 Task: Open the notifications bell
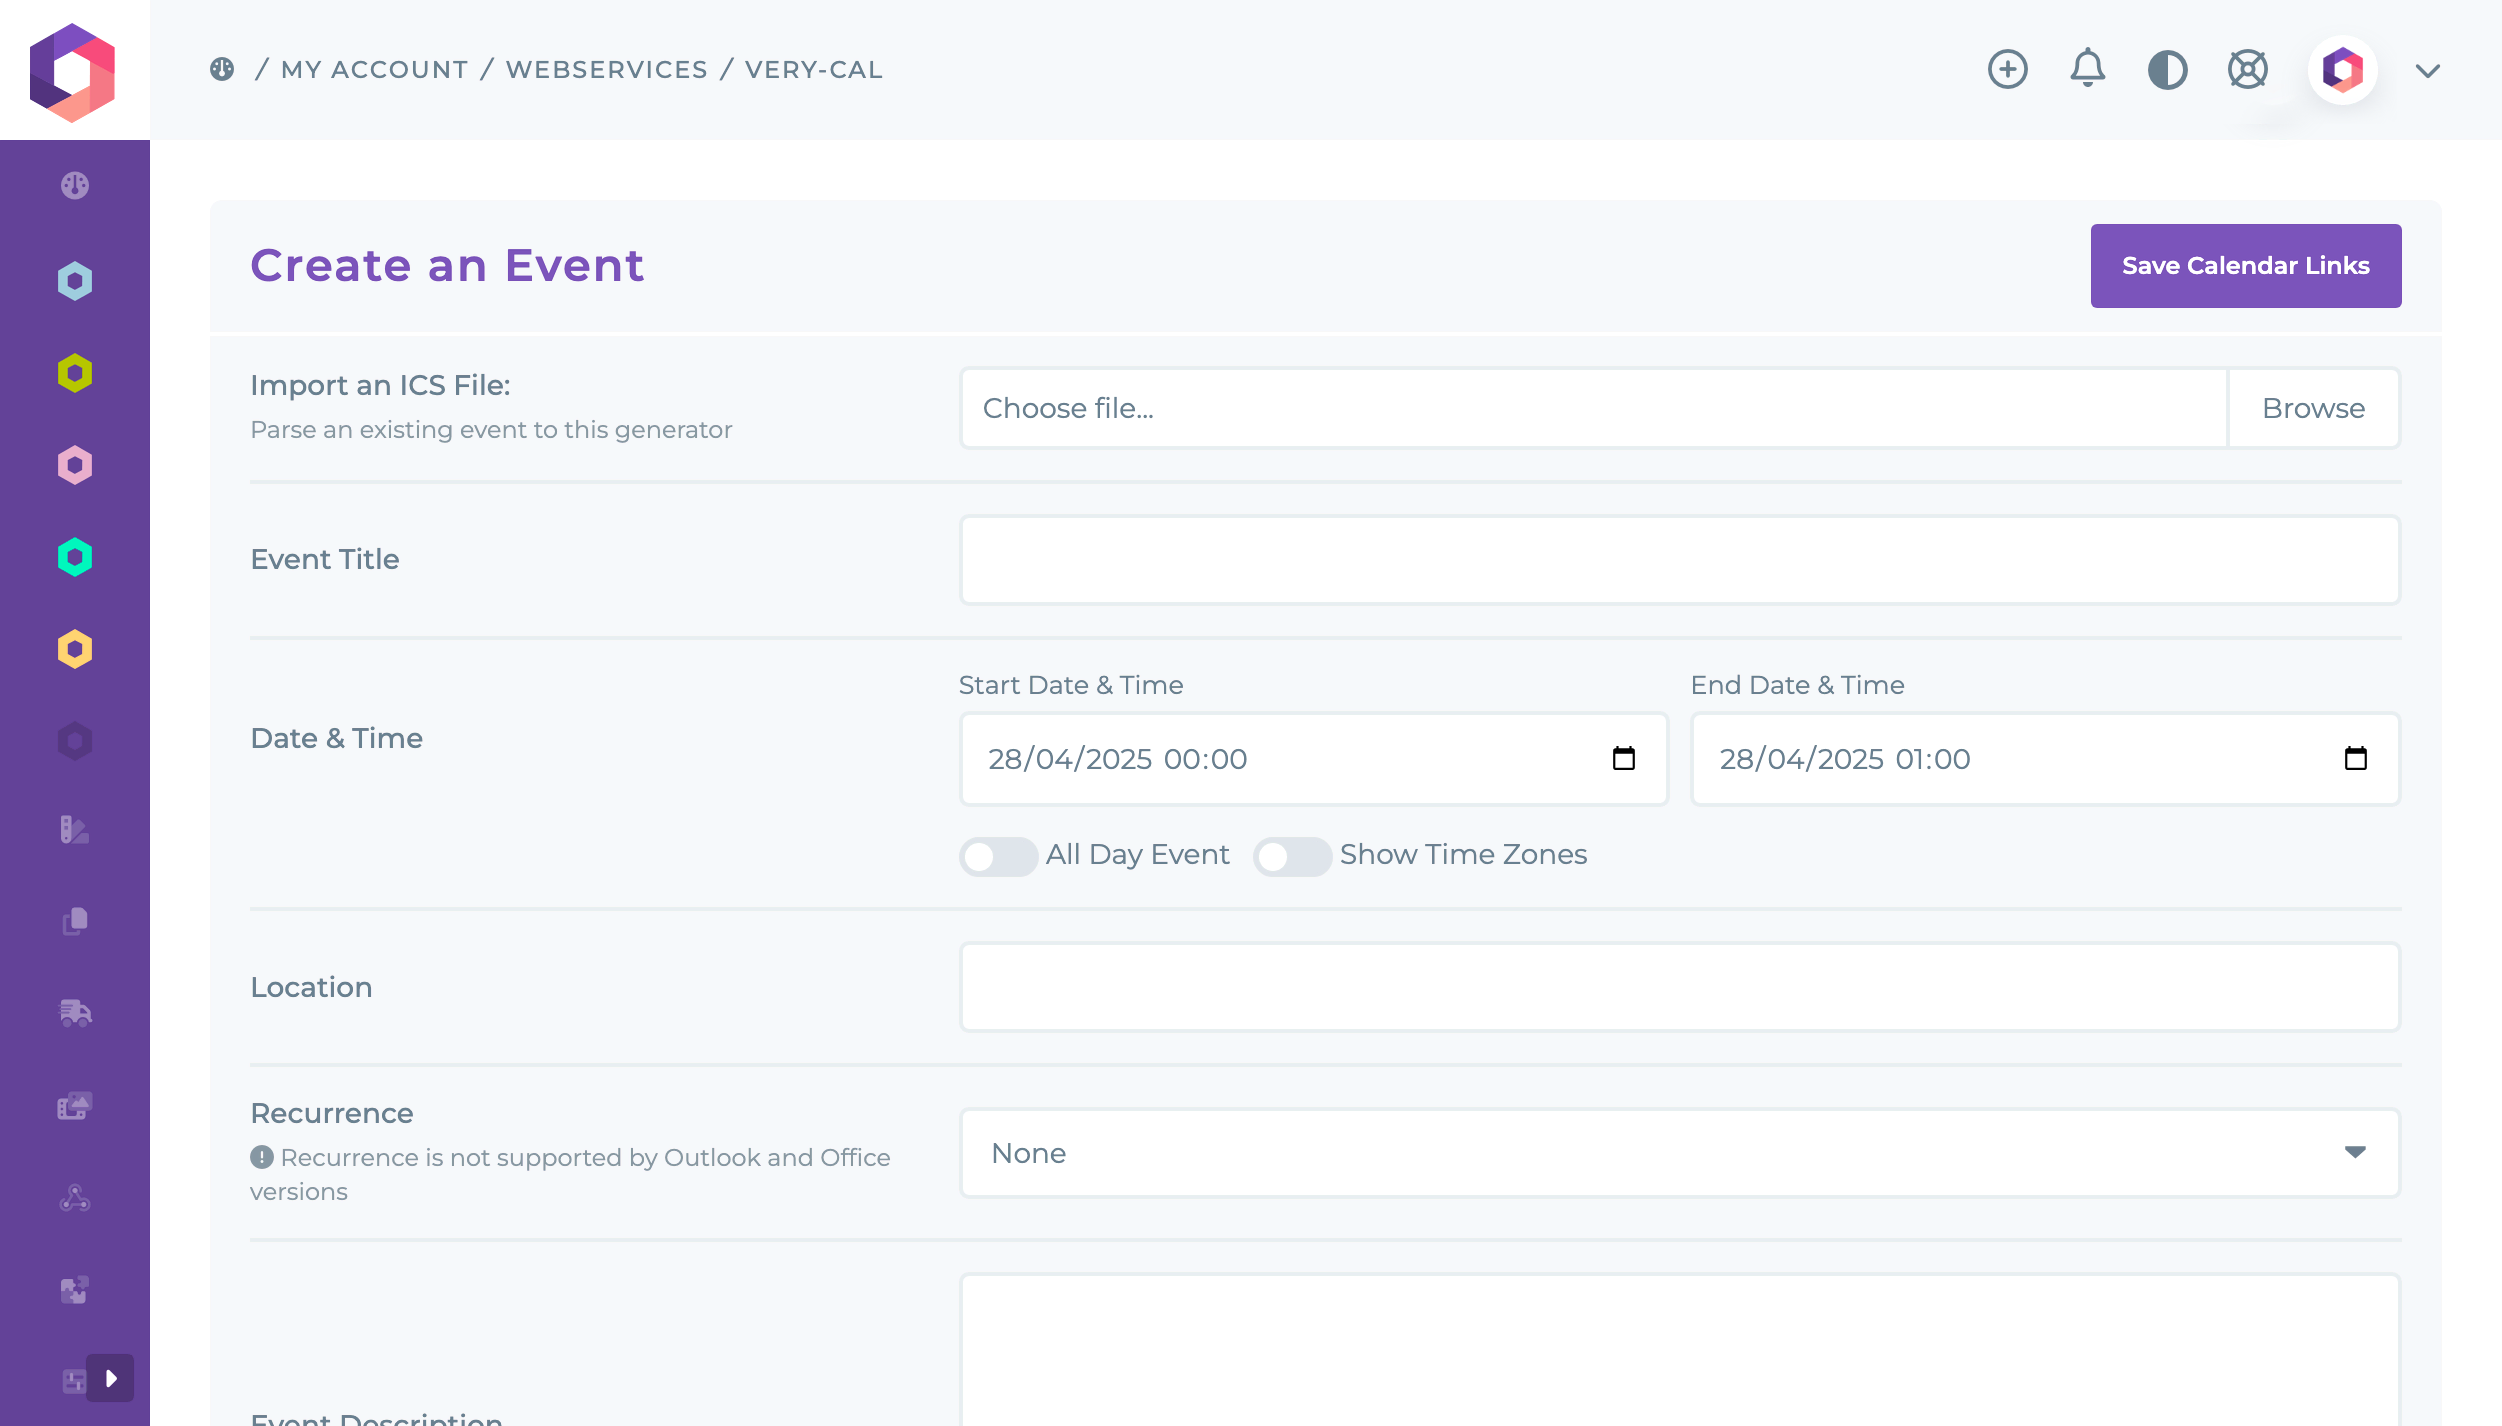pyautogui.click(x=2087, y=69)
